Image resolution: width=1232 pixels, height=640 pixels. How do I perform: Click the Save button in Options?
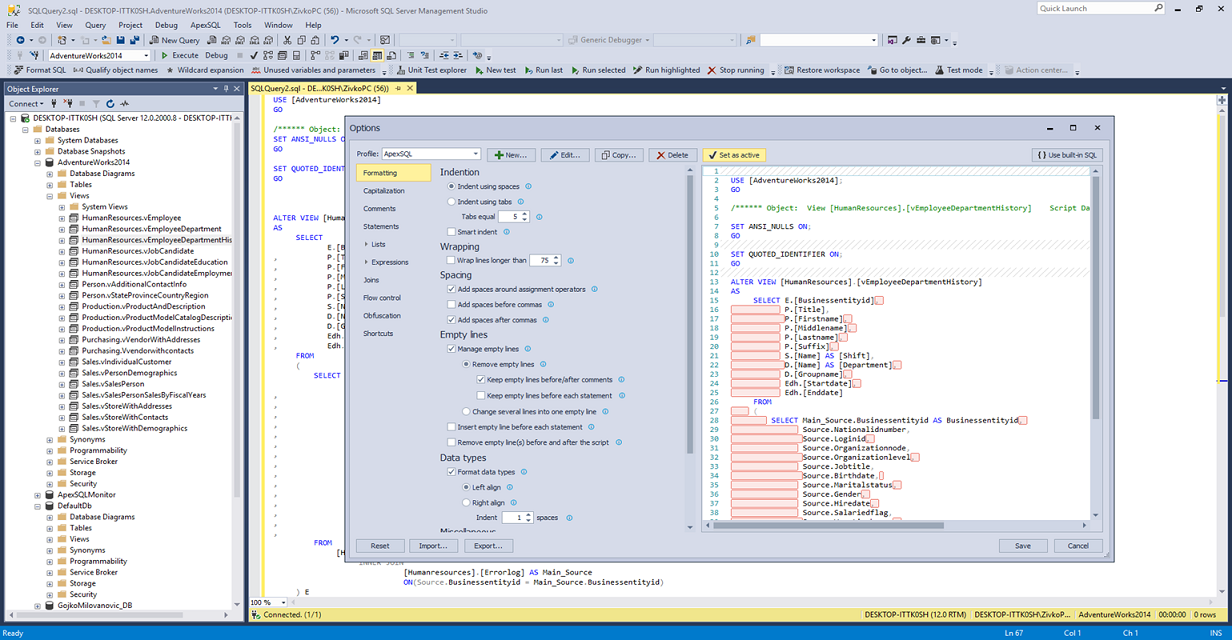pyautogui.click(x=1022, y=546)
